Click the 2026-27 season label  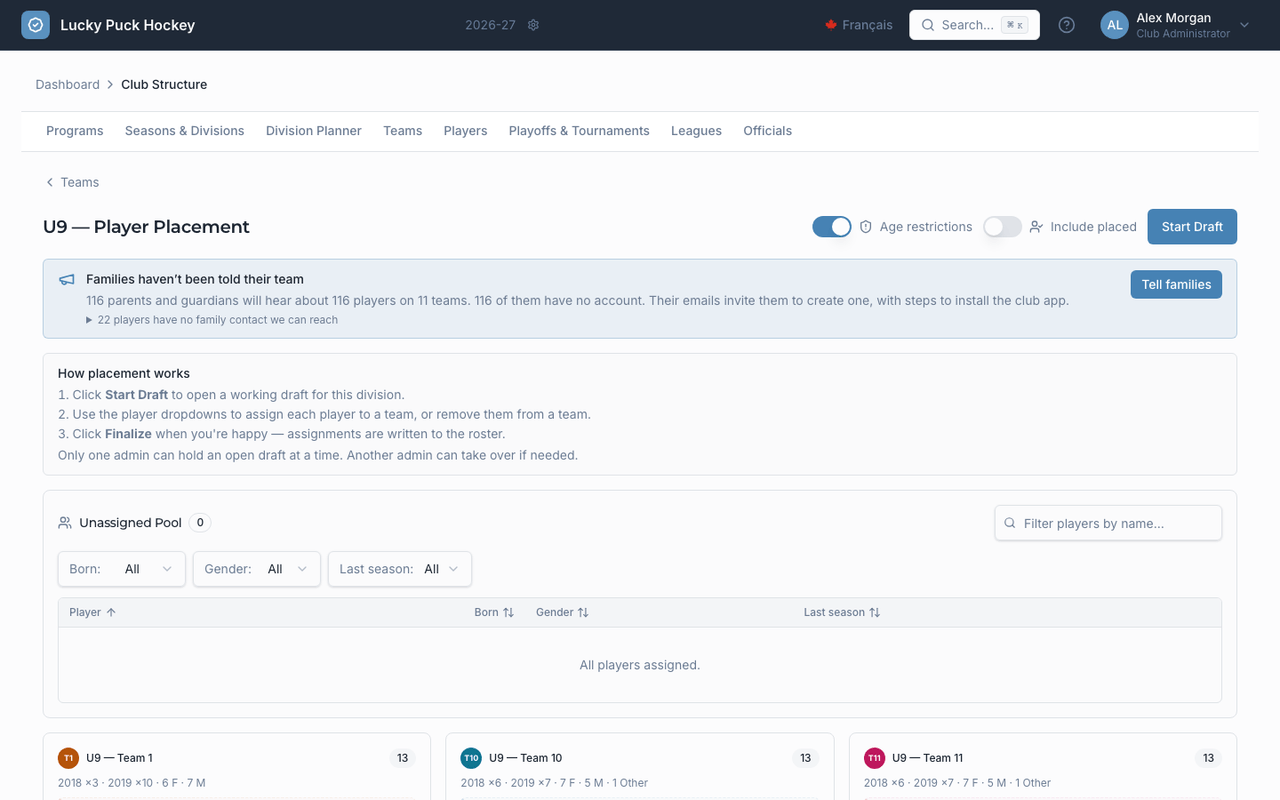490,25
